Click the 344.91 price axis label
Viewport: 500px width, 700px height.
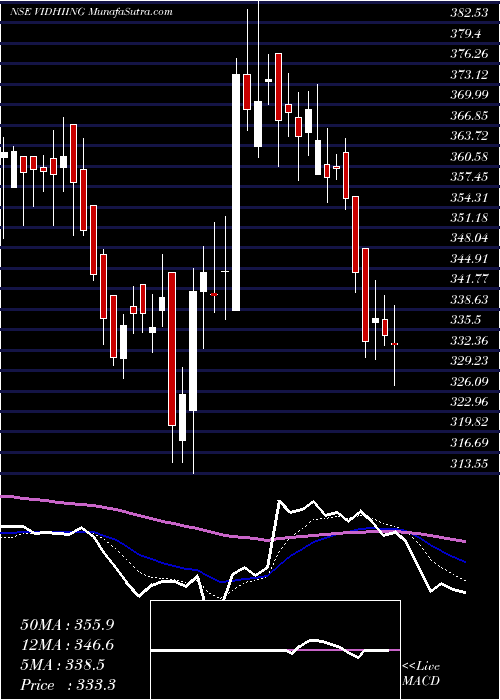(469, 258)
